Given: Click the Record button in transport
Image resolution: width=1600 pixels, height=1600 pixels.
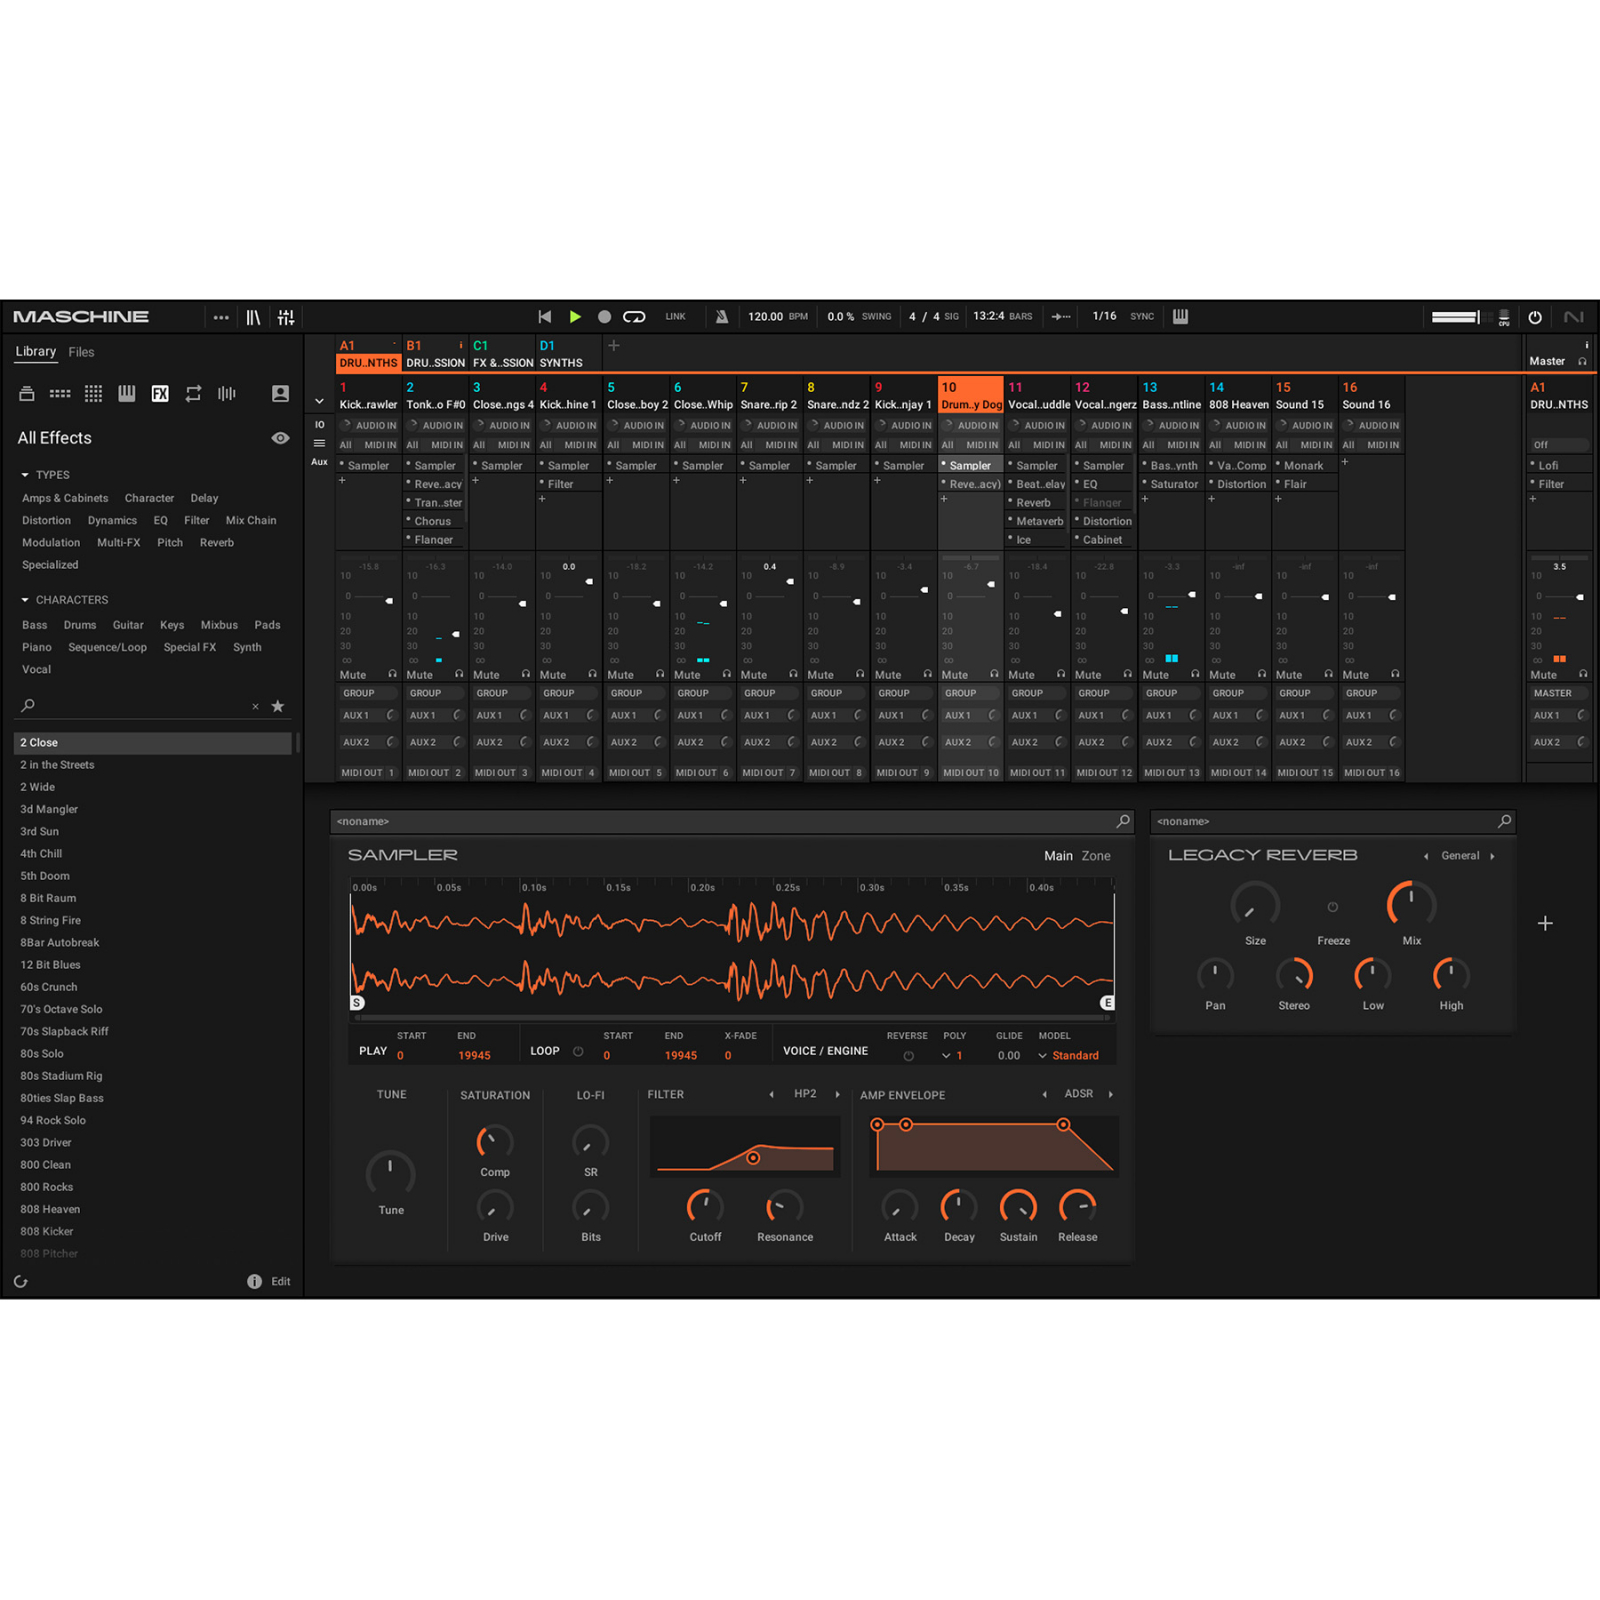Looking at the screenshot, I should click(x=604, y=317).
